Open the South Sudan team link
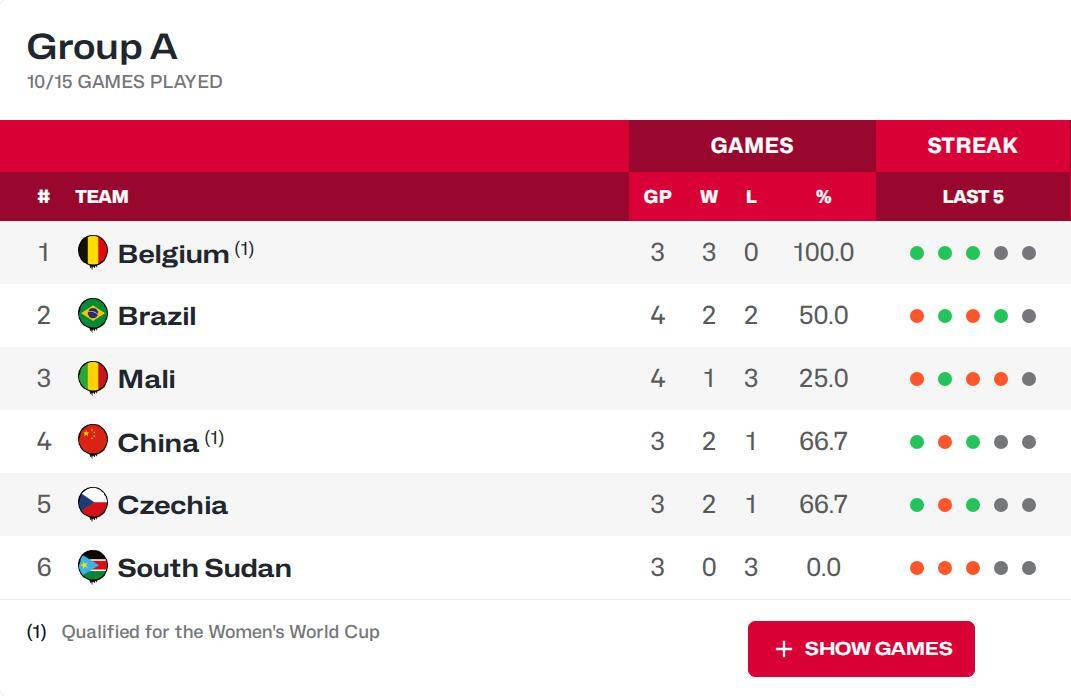Image resolution: width=1071 pixels, height=696 pixels. click(204, 568)
